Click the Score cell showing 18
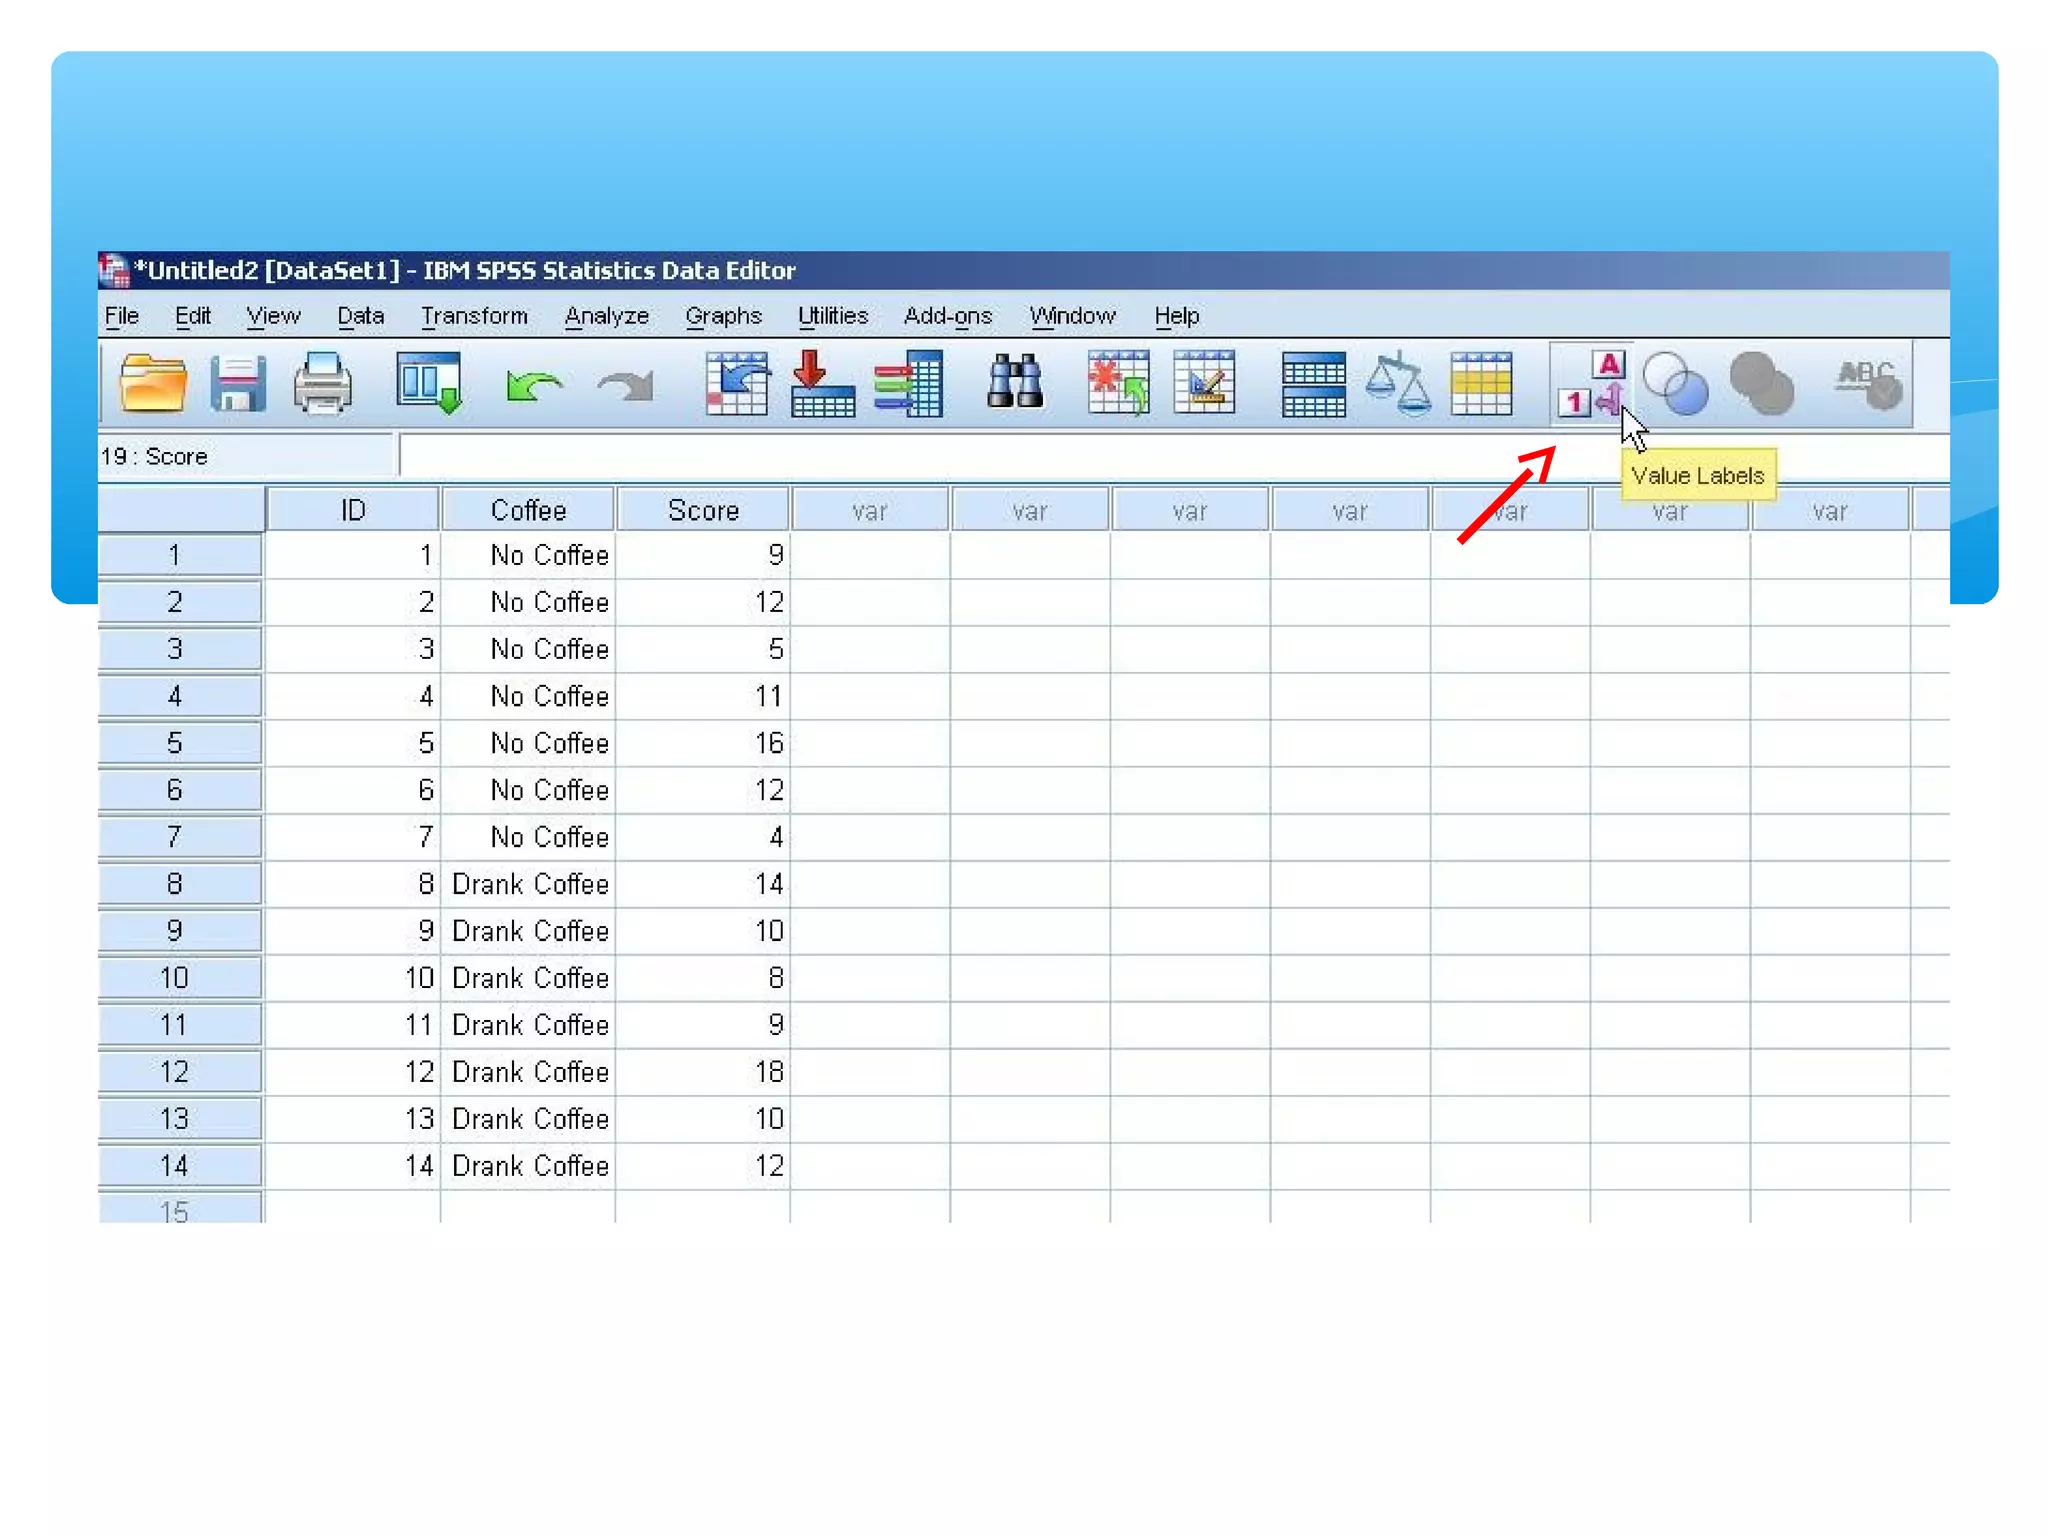 (703, 1072)
